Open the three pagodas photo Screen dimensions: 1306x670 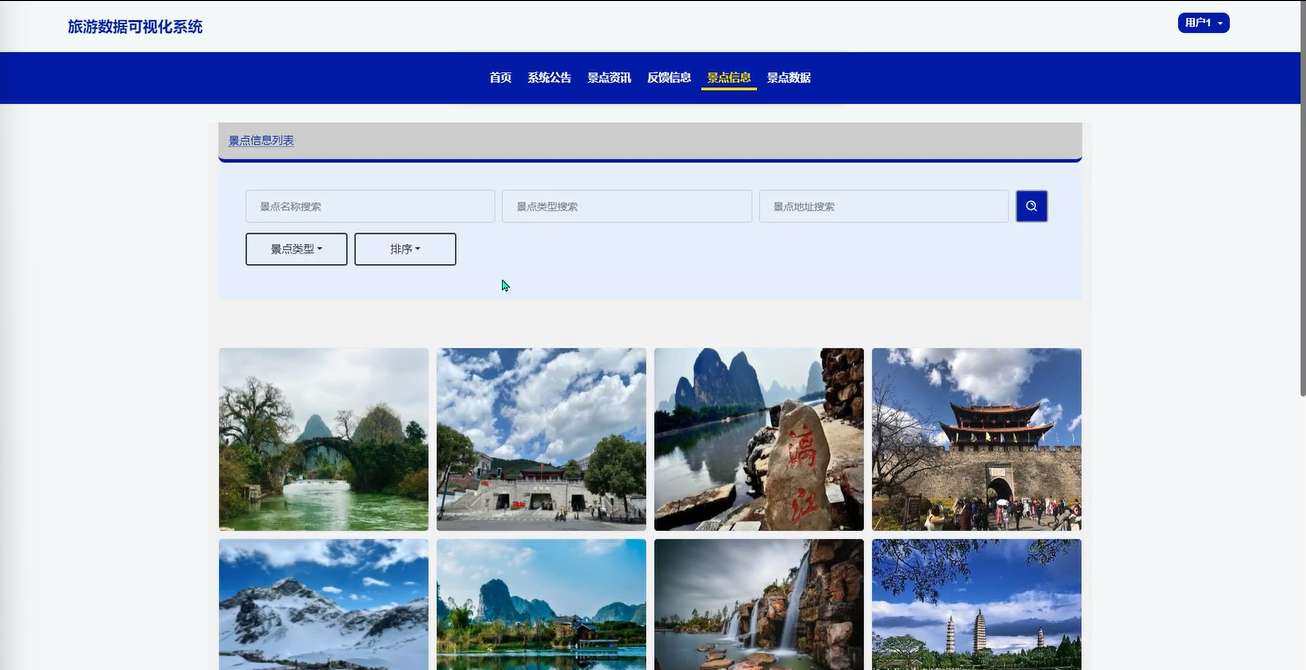(977, 605)
